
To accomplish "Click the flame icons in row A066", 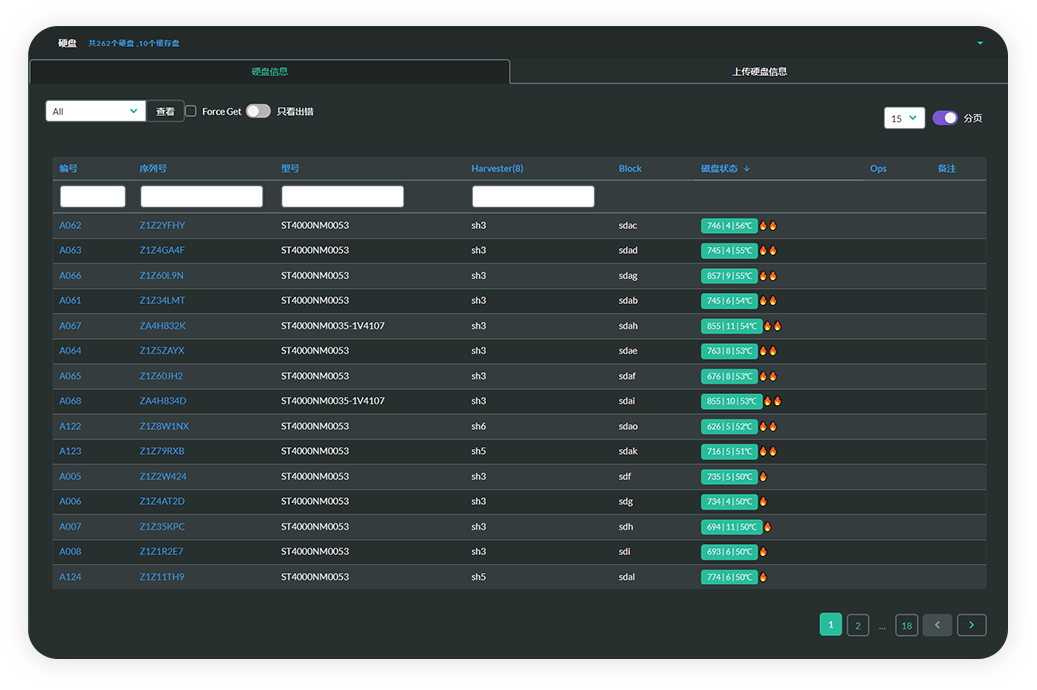I will click(768, 276).
